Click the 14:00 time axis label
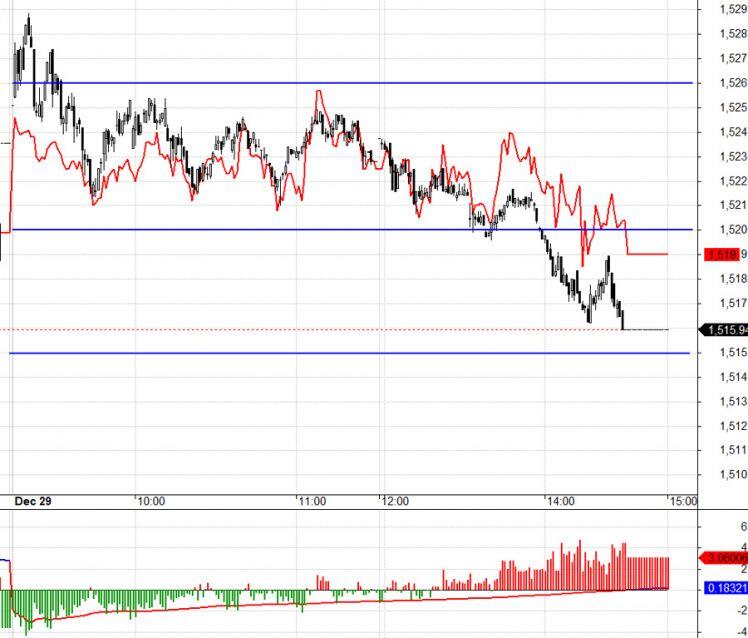The height and width of the screenshot is (638, 748). pos(561,501)
